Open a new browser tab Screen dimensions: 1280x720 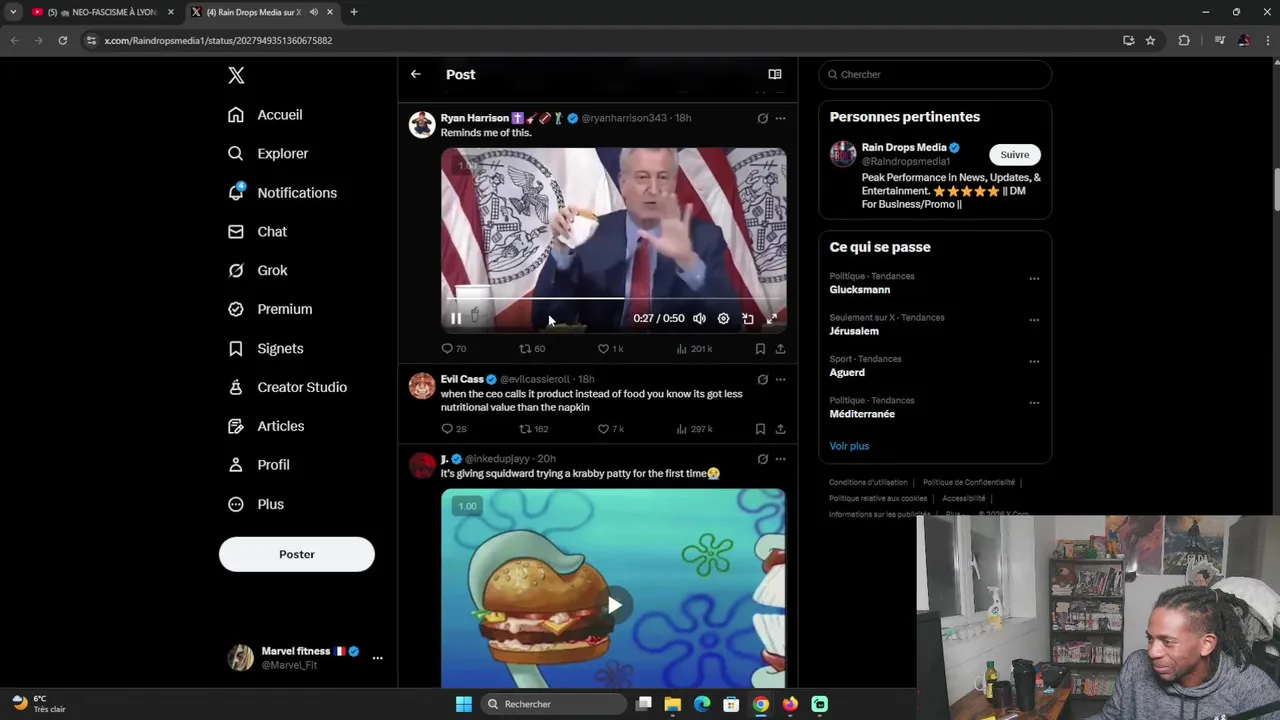pyautogui.click(x=353, y=12)
